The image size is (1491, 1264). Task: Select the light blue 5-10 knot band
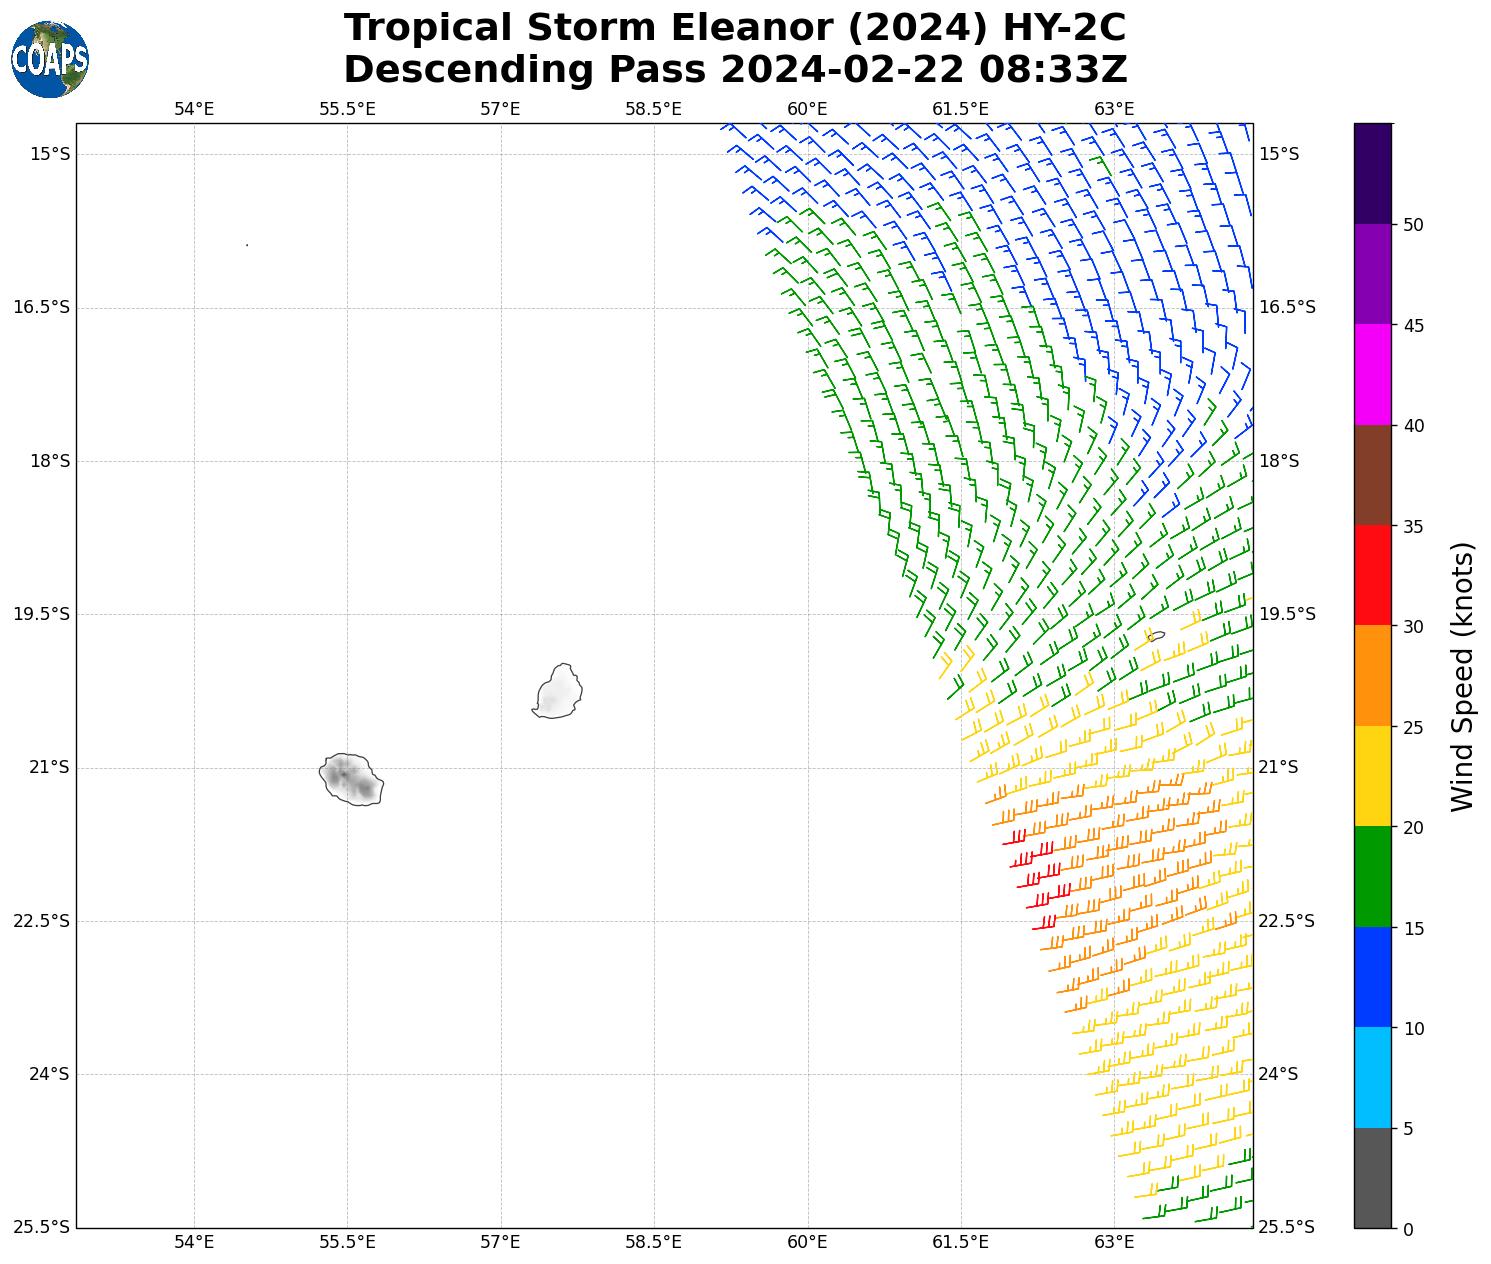point(1372,1077)
